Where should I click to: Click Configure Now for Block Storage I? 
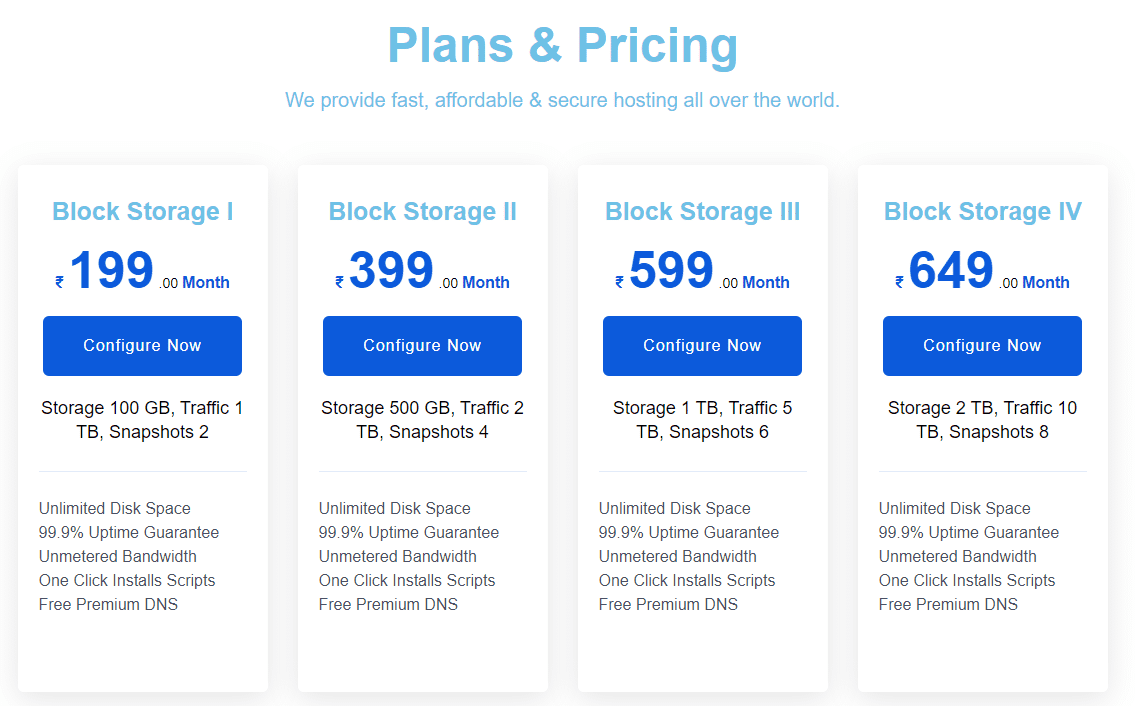(x=142, y=345)
